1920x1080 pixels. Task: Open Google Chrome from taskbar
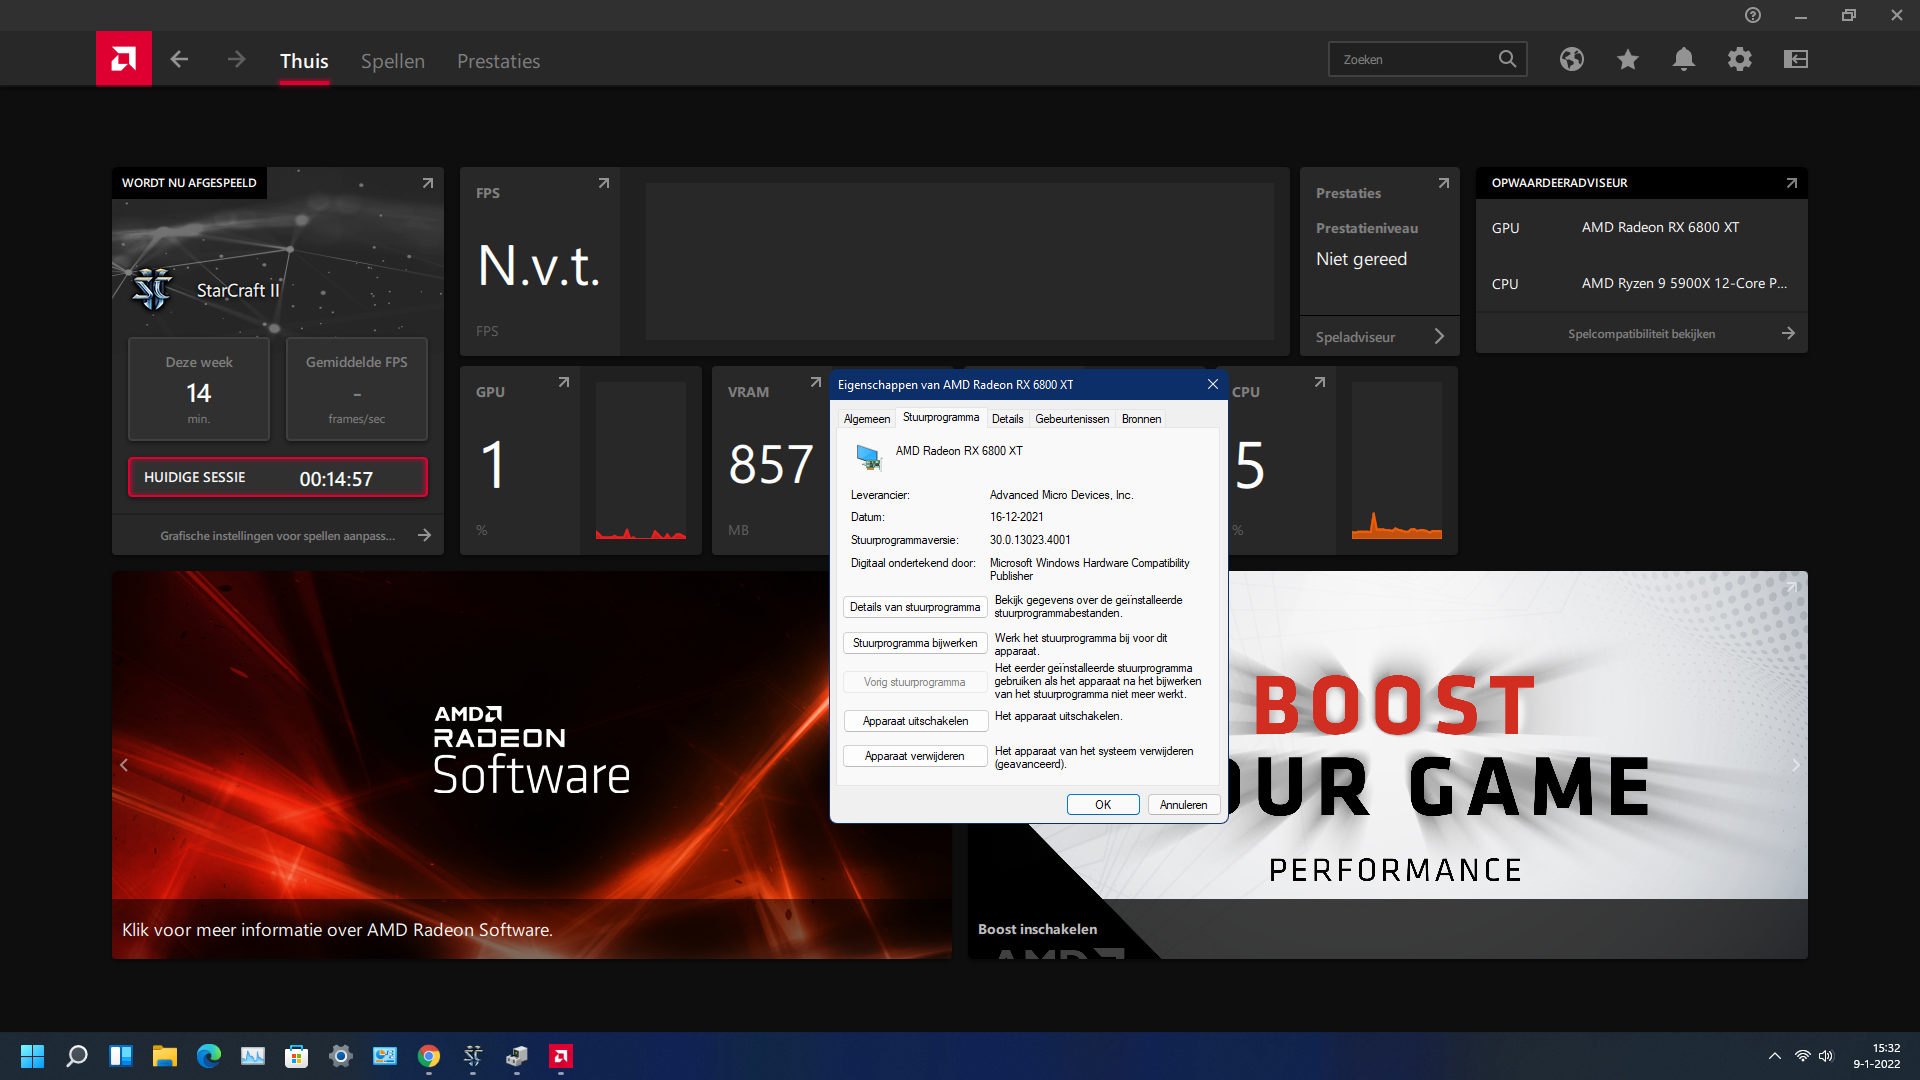pyautogui.click(x=429, y=1056)
